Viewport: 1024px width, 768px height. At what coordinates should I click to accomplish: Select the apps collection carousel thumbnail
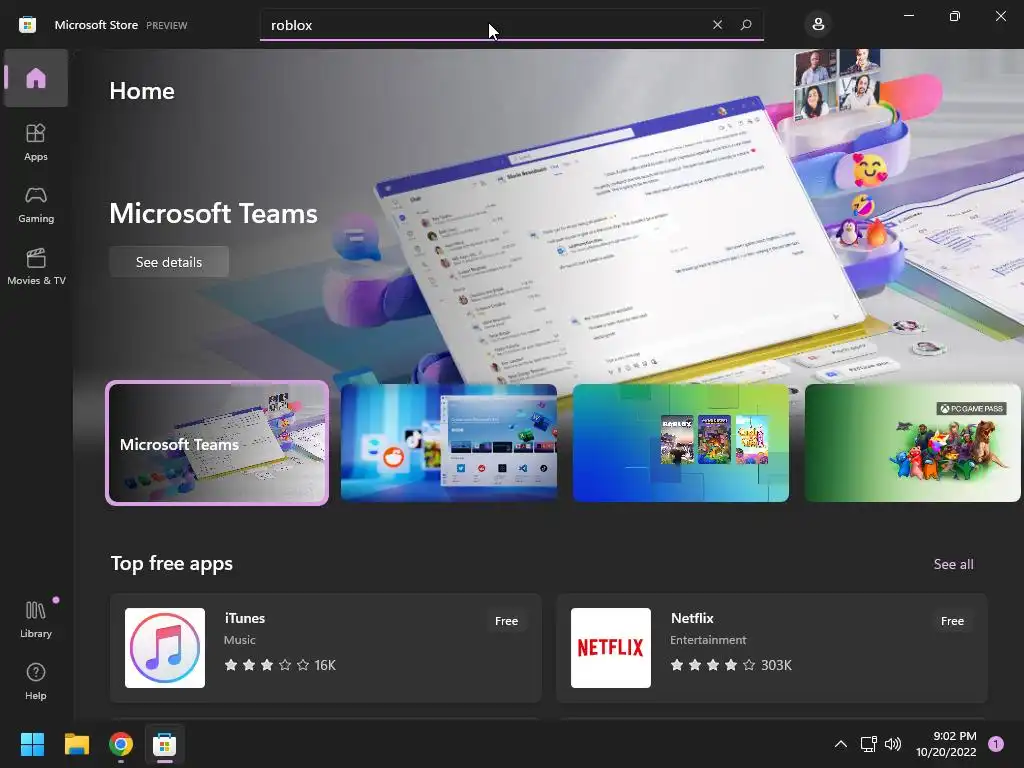pos(449,443)
